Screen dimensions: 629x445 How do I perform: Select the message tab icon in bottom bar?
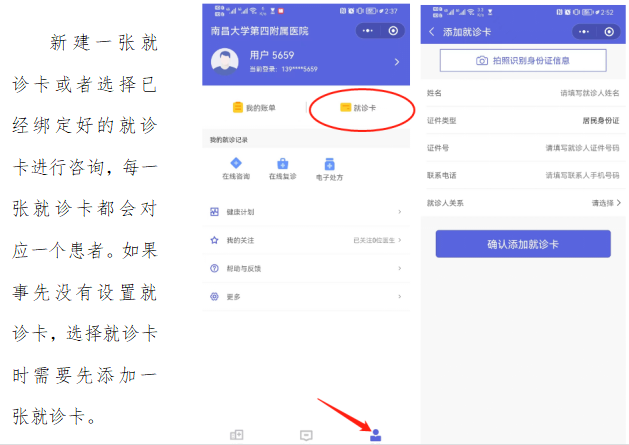(x=307, y=434)
